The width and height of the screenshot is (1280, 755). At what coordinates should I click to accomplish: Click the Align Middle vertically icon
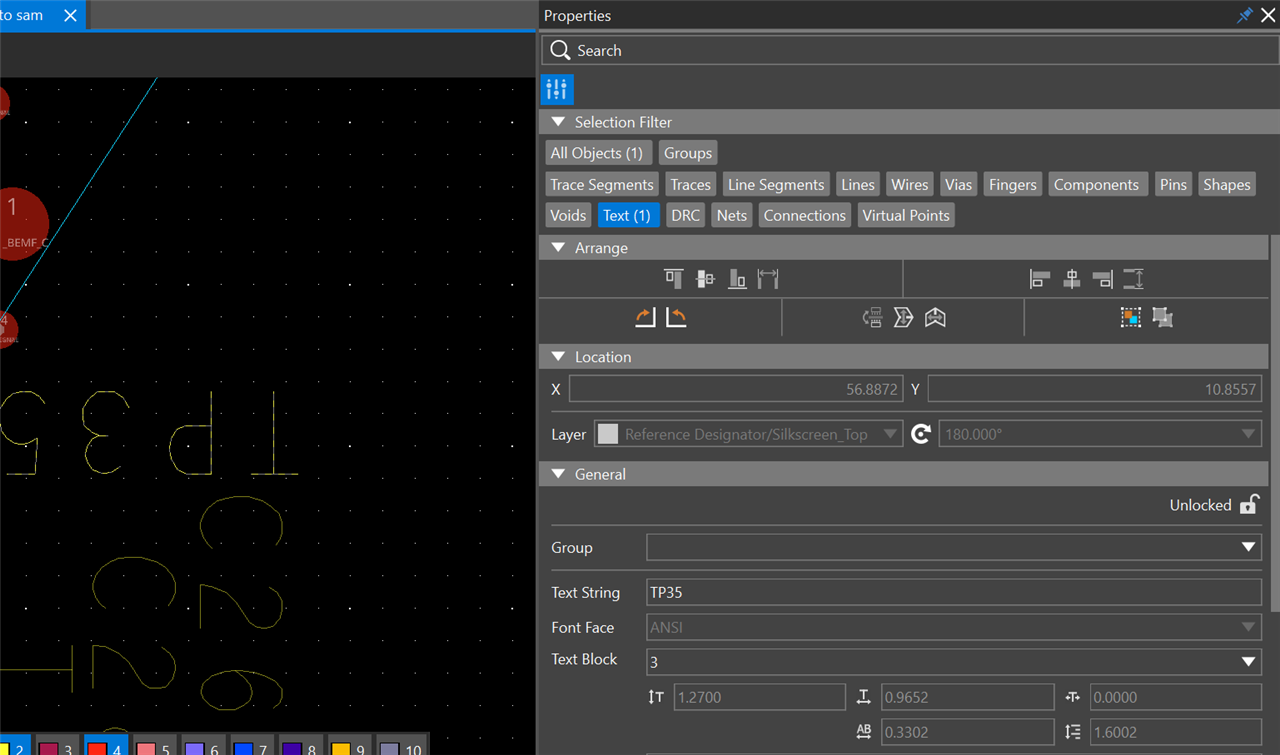[705, 279]
